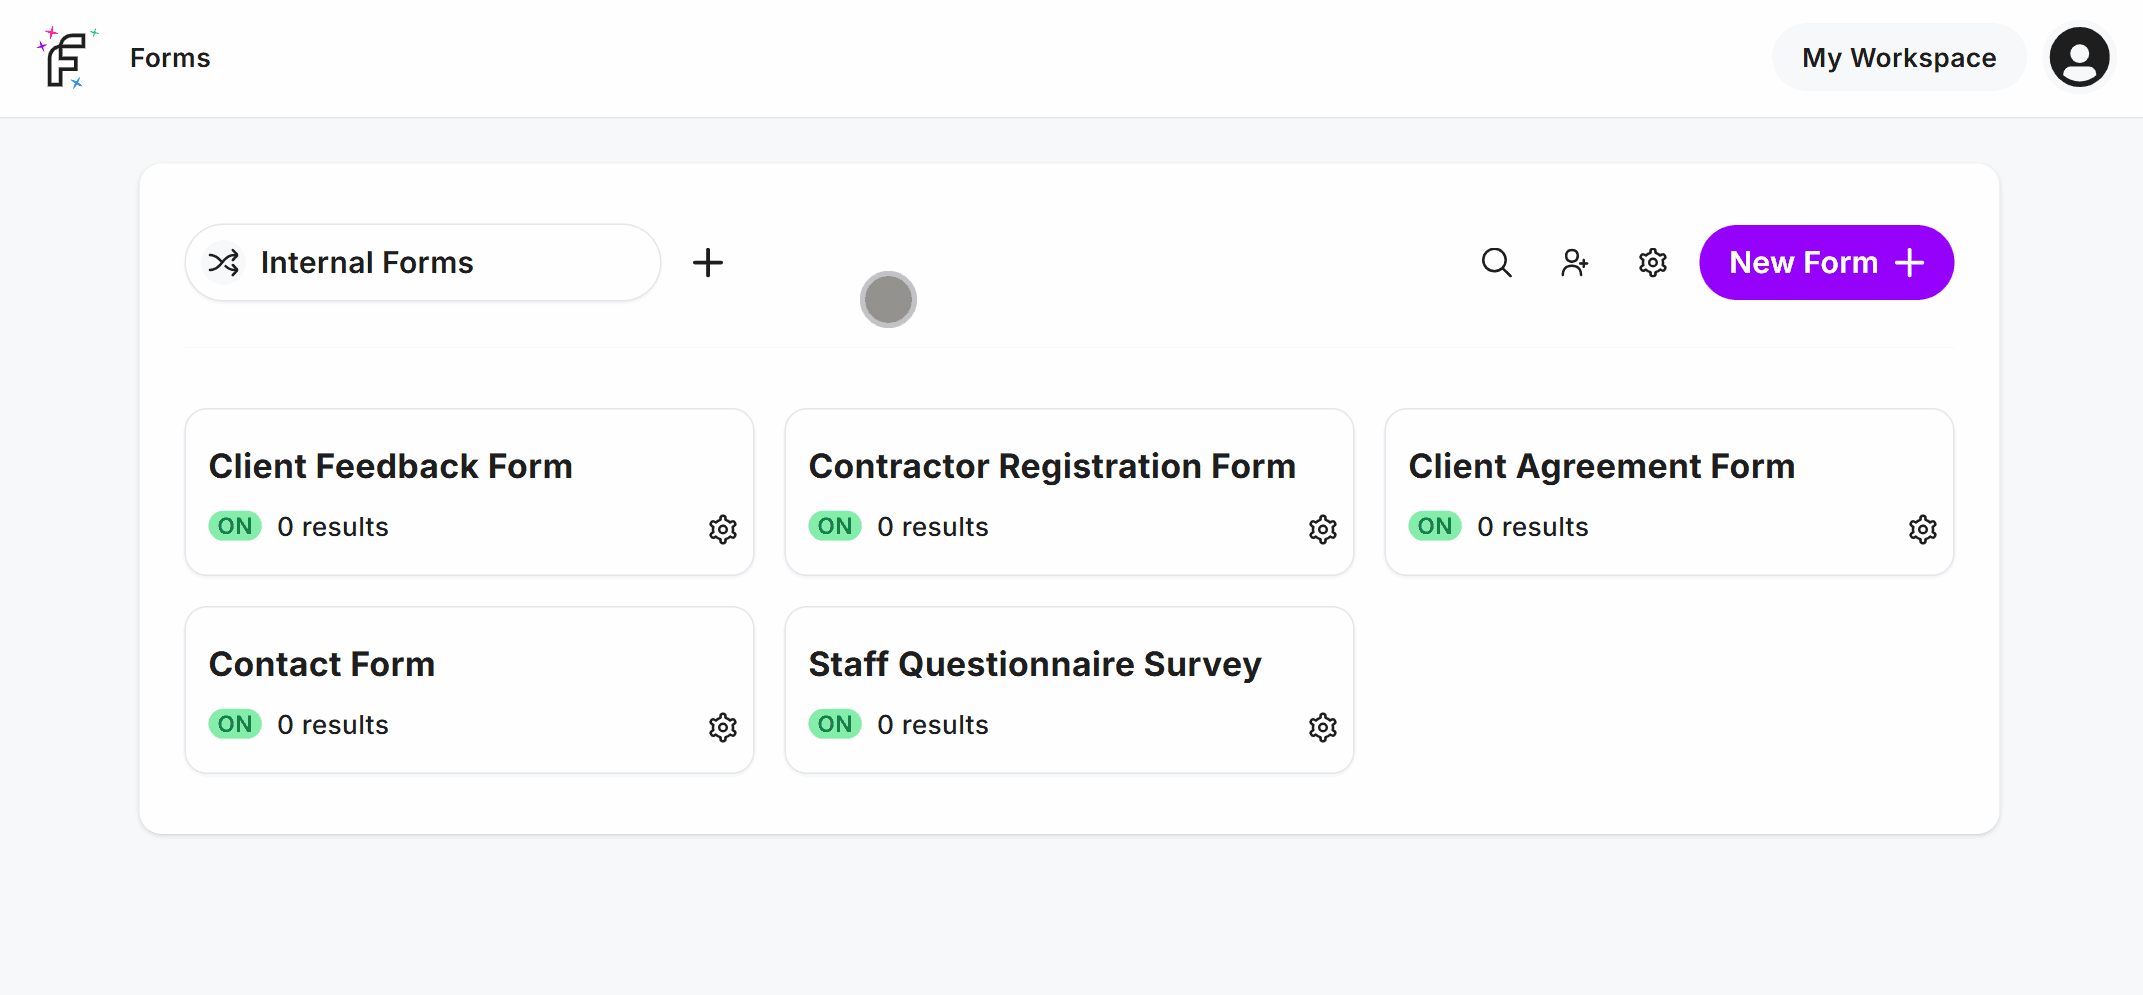The width and height of the screenshot is (2143, 995).
Task: Toggle the ON badge for Client Feedback Form
Action: coord(235,526)
